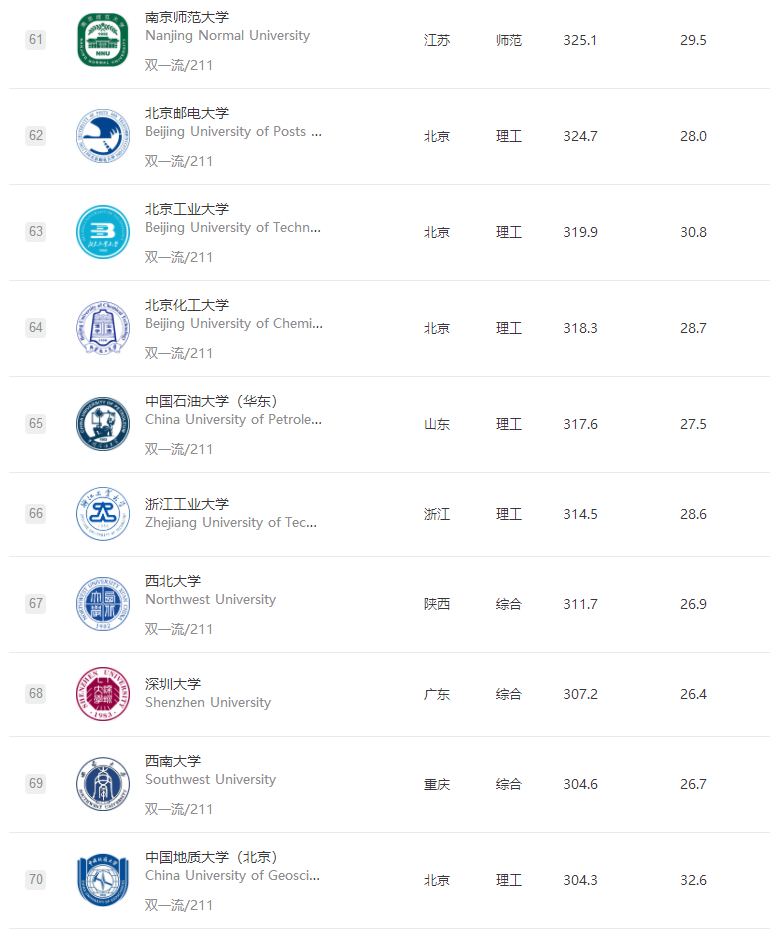
Task: Open the 南京师范大学 name link
Action: pos(187,17)
